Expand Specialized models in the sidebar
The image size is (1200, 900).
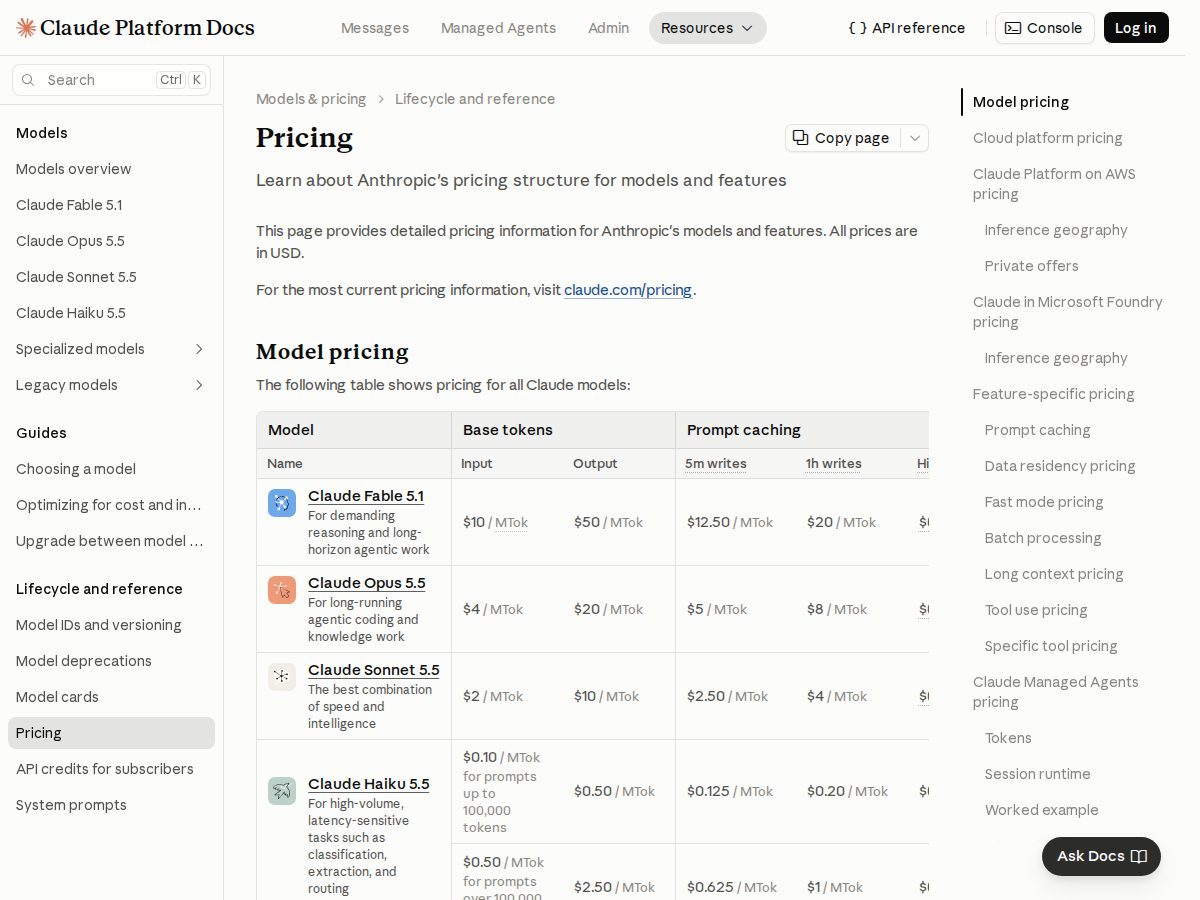pos(199,349)
